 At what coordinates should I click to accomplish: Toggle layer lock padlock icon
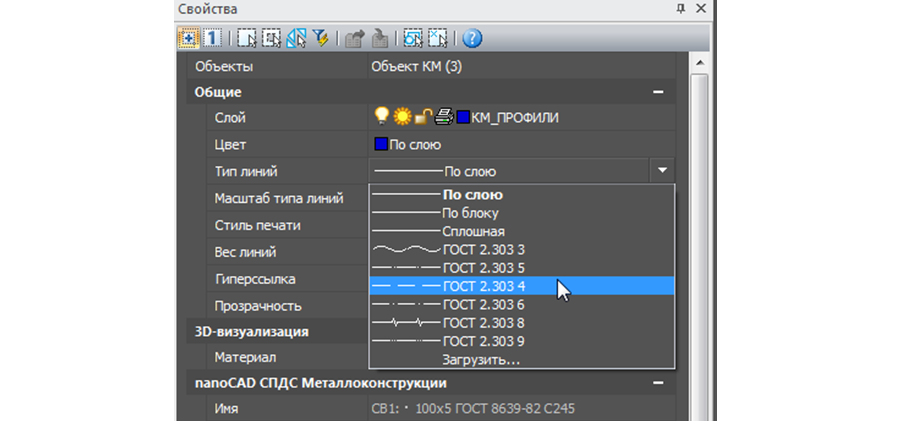(423, 117)
